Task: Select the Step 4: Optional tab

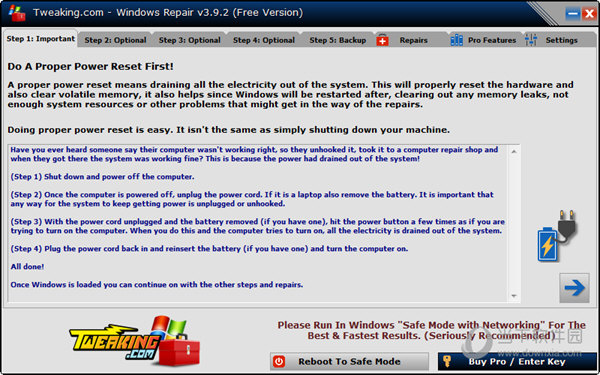Action: coord(264,40)
